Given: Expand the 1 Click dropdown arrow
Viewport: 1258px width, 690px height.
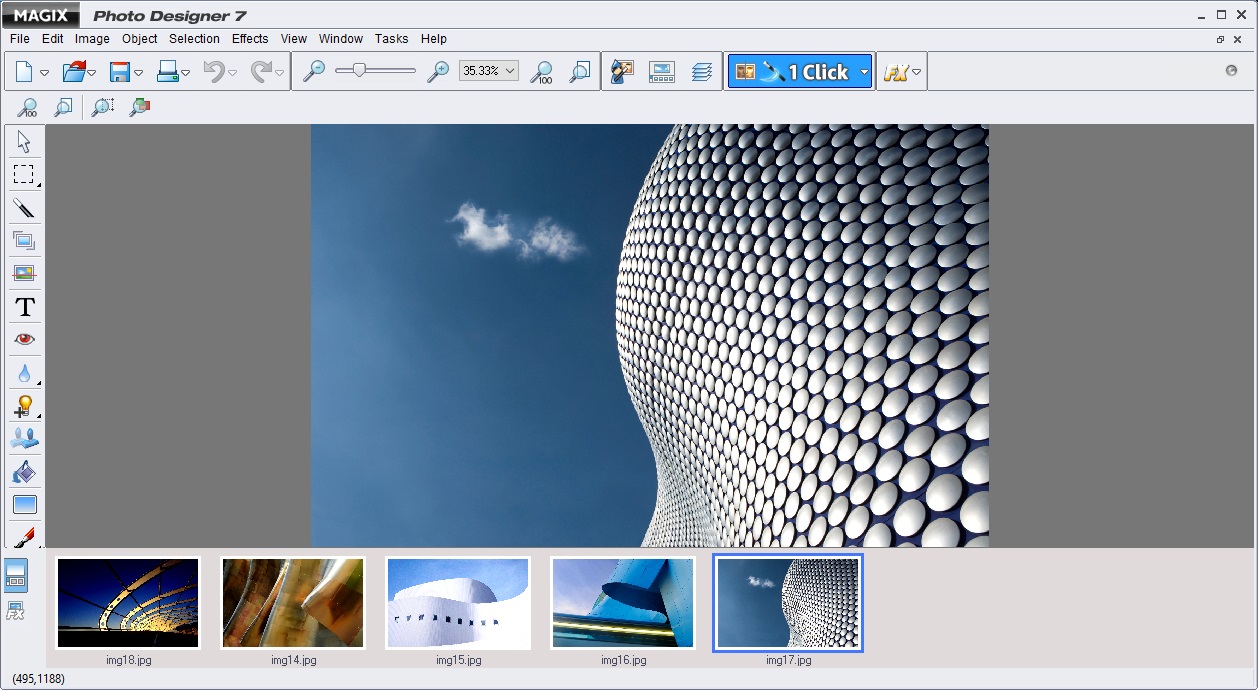Looking at the screenshot, I should (864, 72).
